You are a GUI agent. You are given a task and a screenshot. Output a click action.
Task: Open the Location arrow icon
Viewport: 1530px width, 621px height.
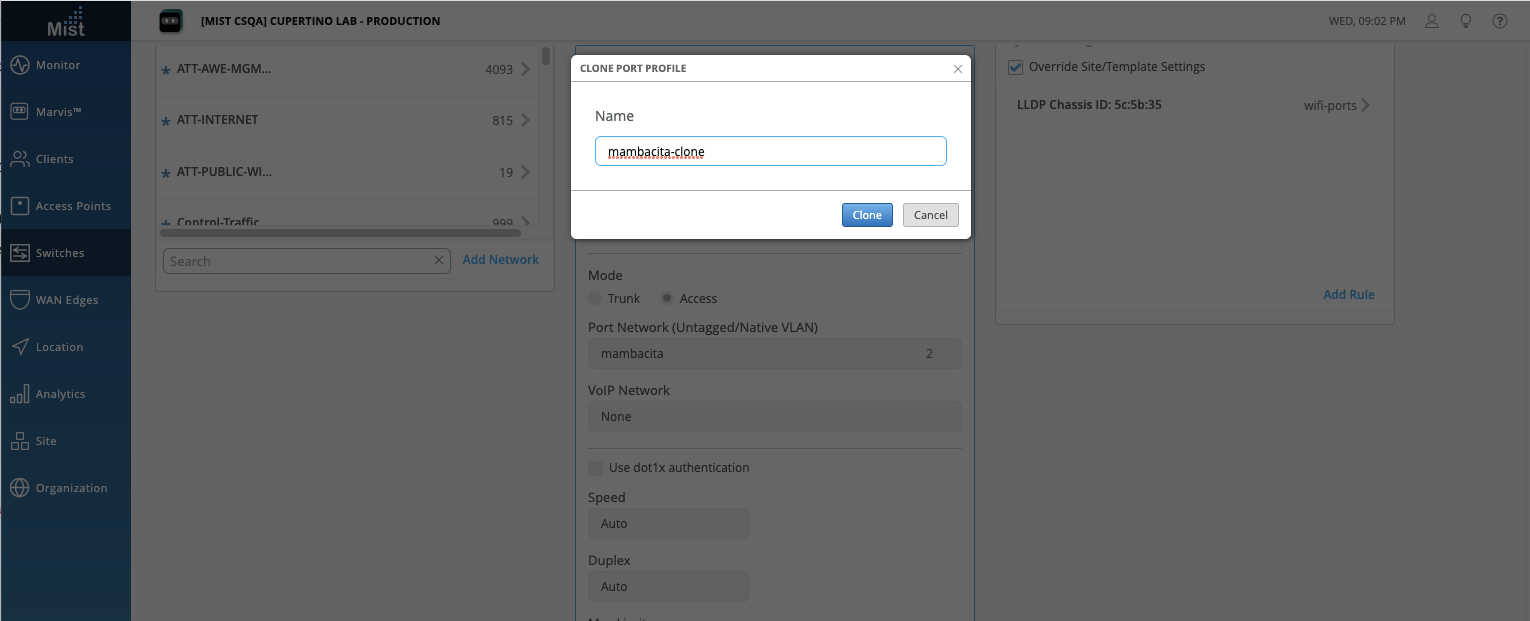20,347
